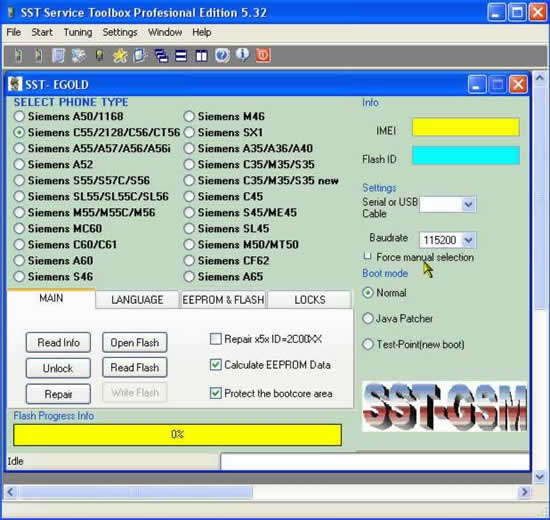550x520 pixels.
Task: Click the red power exit toolbar icon
Action: [x=263, y=55]
